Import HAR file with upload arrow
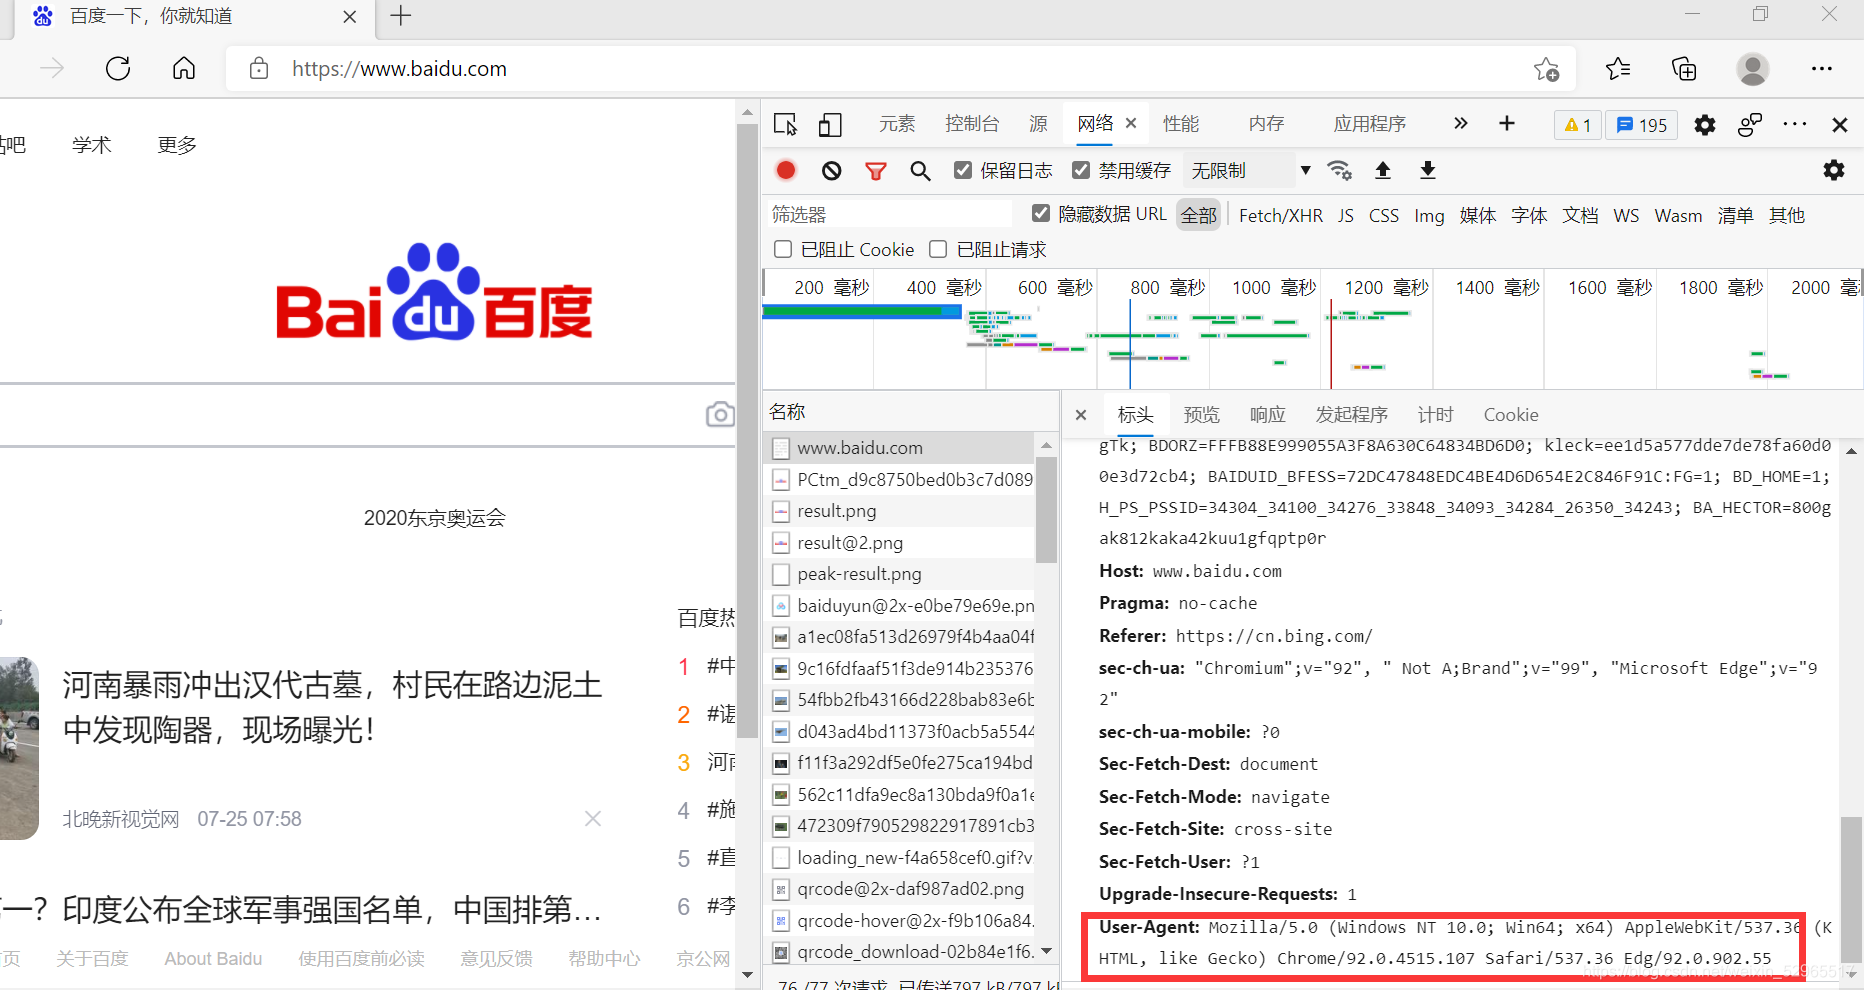This screenshot has height=990, width=1864. 1383,170
